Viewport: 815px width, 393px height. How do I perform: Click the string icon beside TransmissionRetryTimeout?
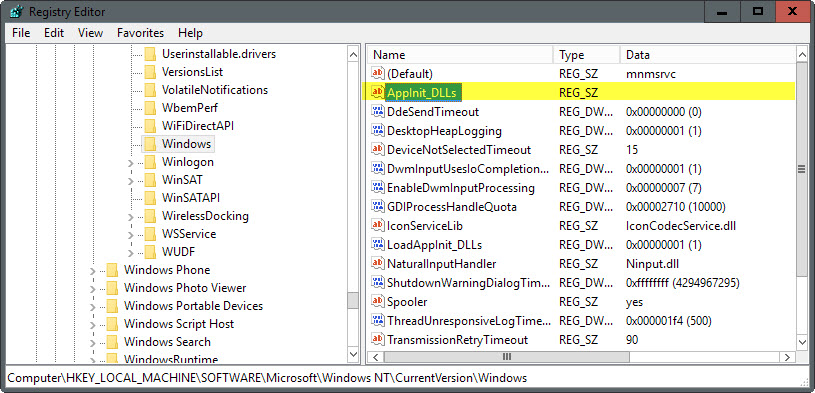click(377, 339)
